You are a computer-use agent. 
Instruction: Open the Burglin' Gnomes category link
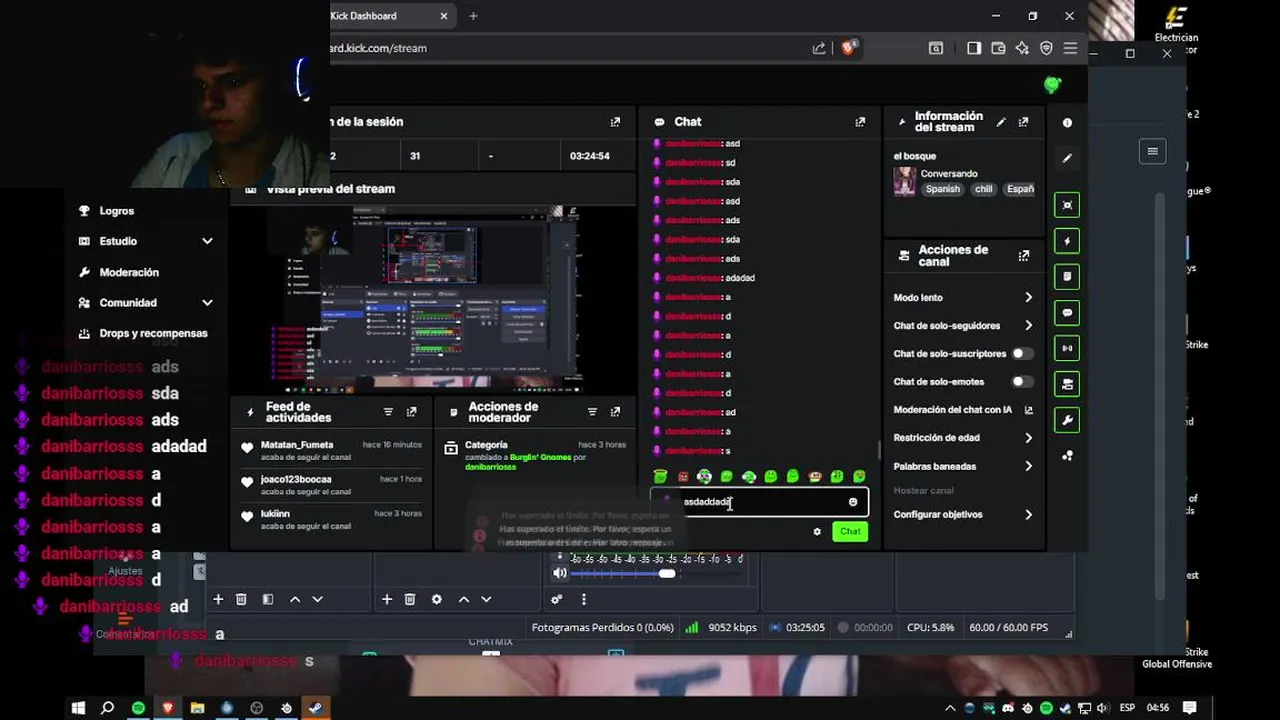coord(541,457)
